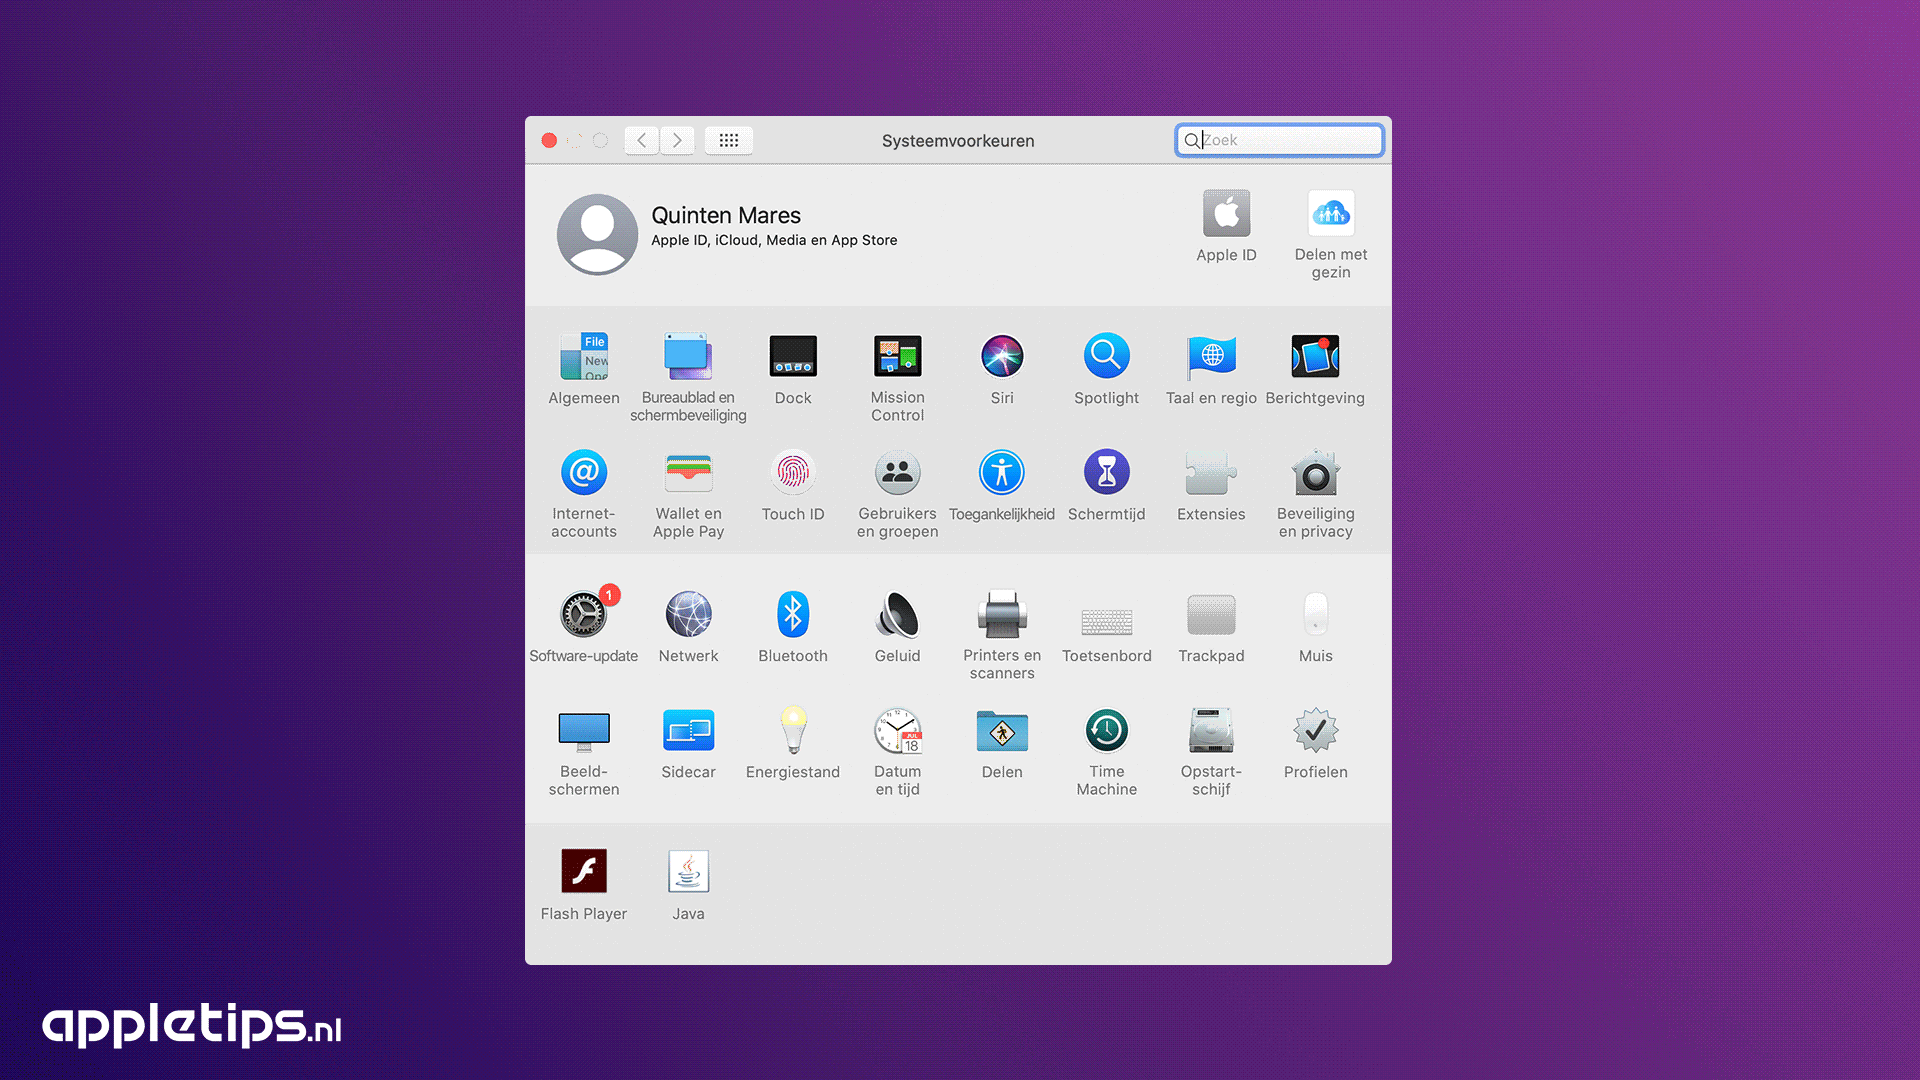The image size is (1920, 1080).
Task: Open Time Machine settings
Action: (1106, 732)
